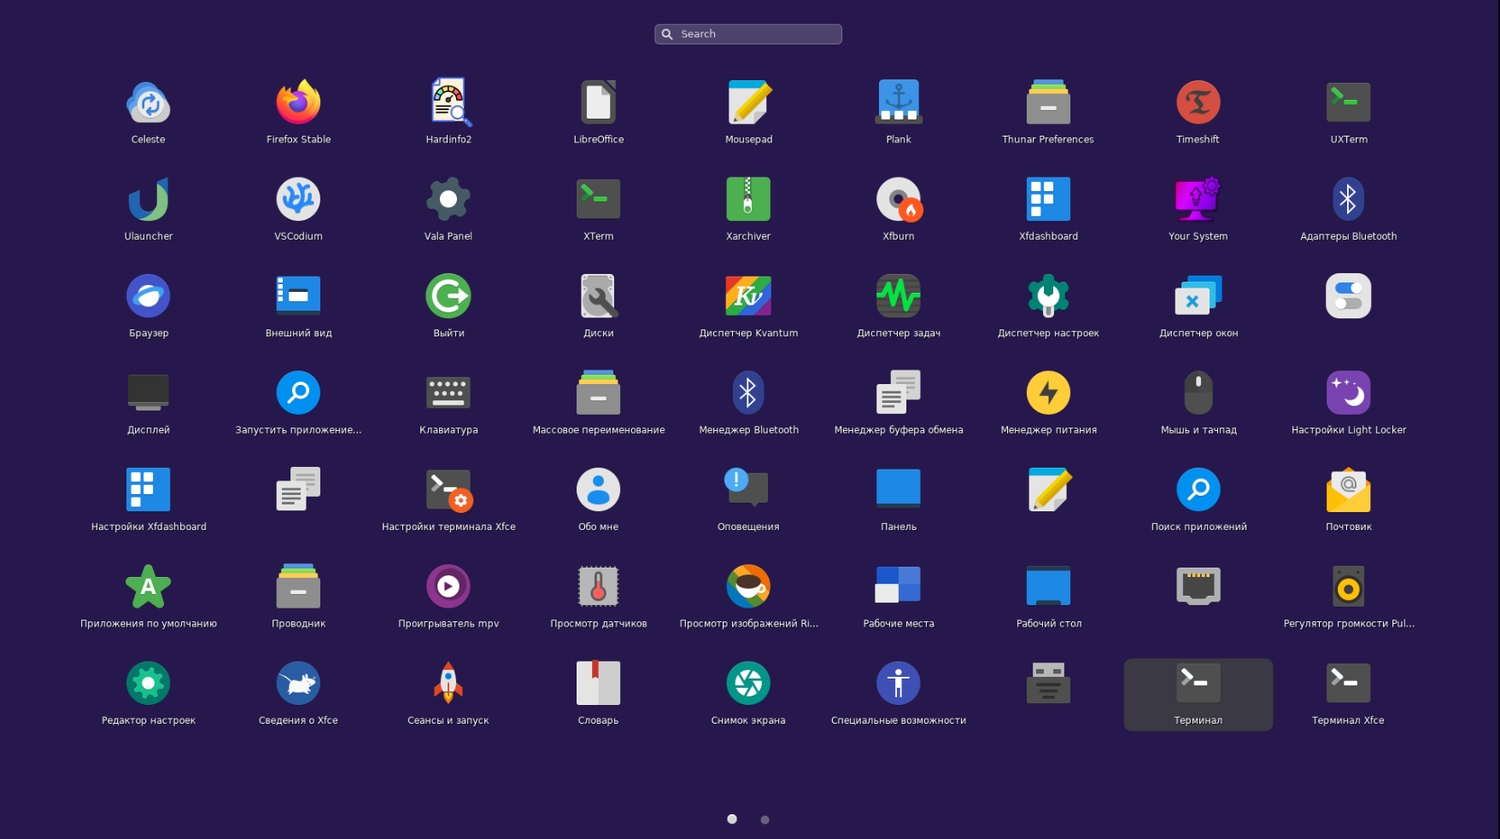Open Проигрыватель mpv

coord(448,587)
